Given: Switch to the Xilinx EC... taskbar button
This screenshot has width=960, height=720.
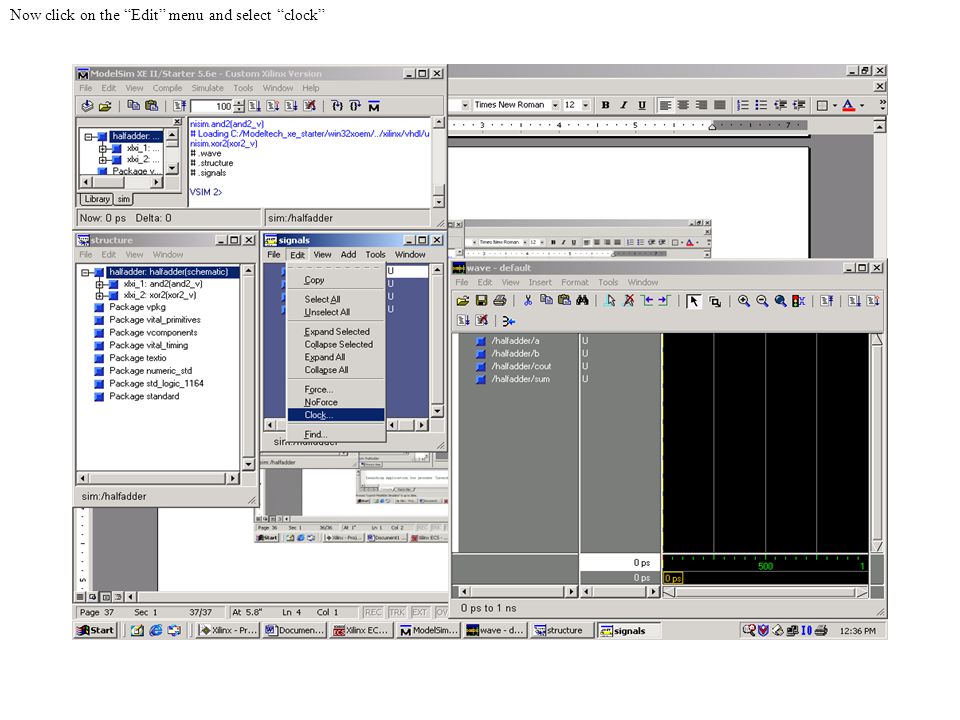Looking at the screenshot, I should pos(362,630).
